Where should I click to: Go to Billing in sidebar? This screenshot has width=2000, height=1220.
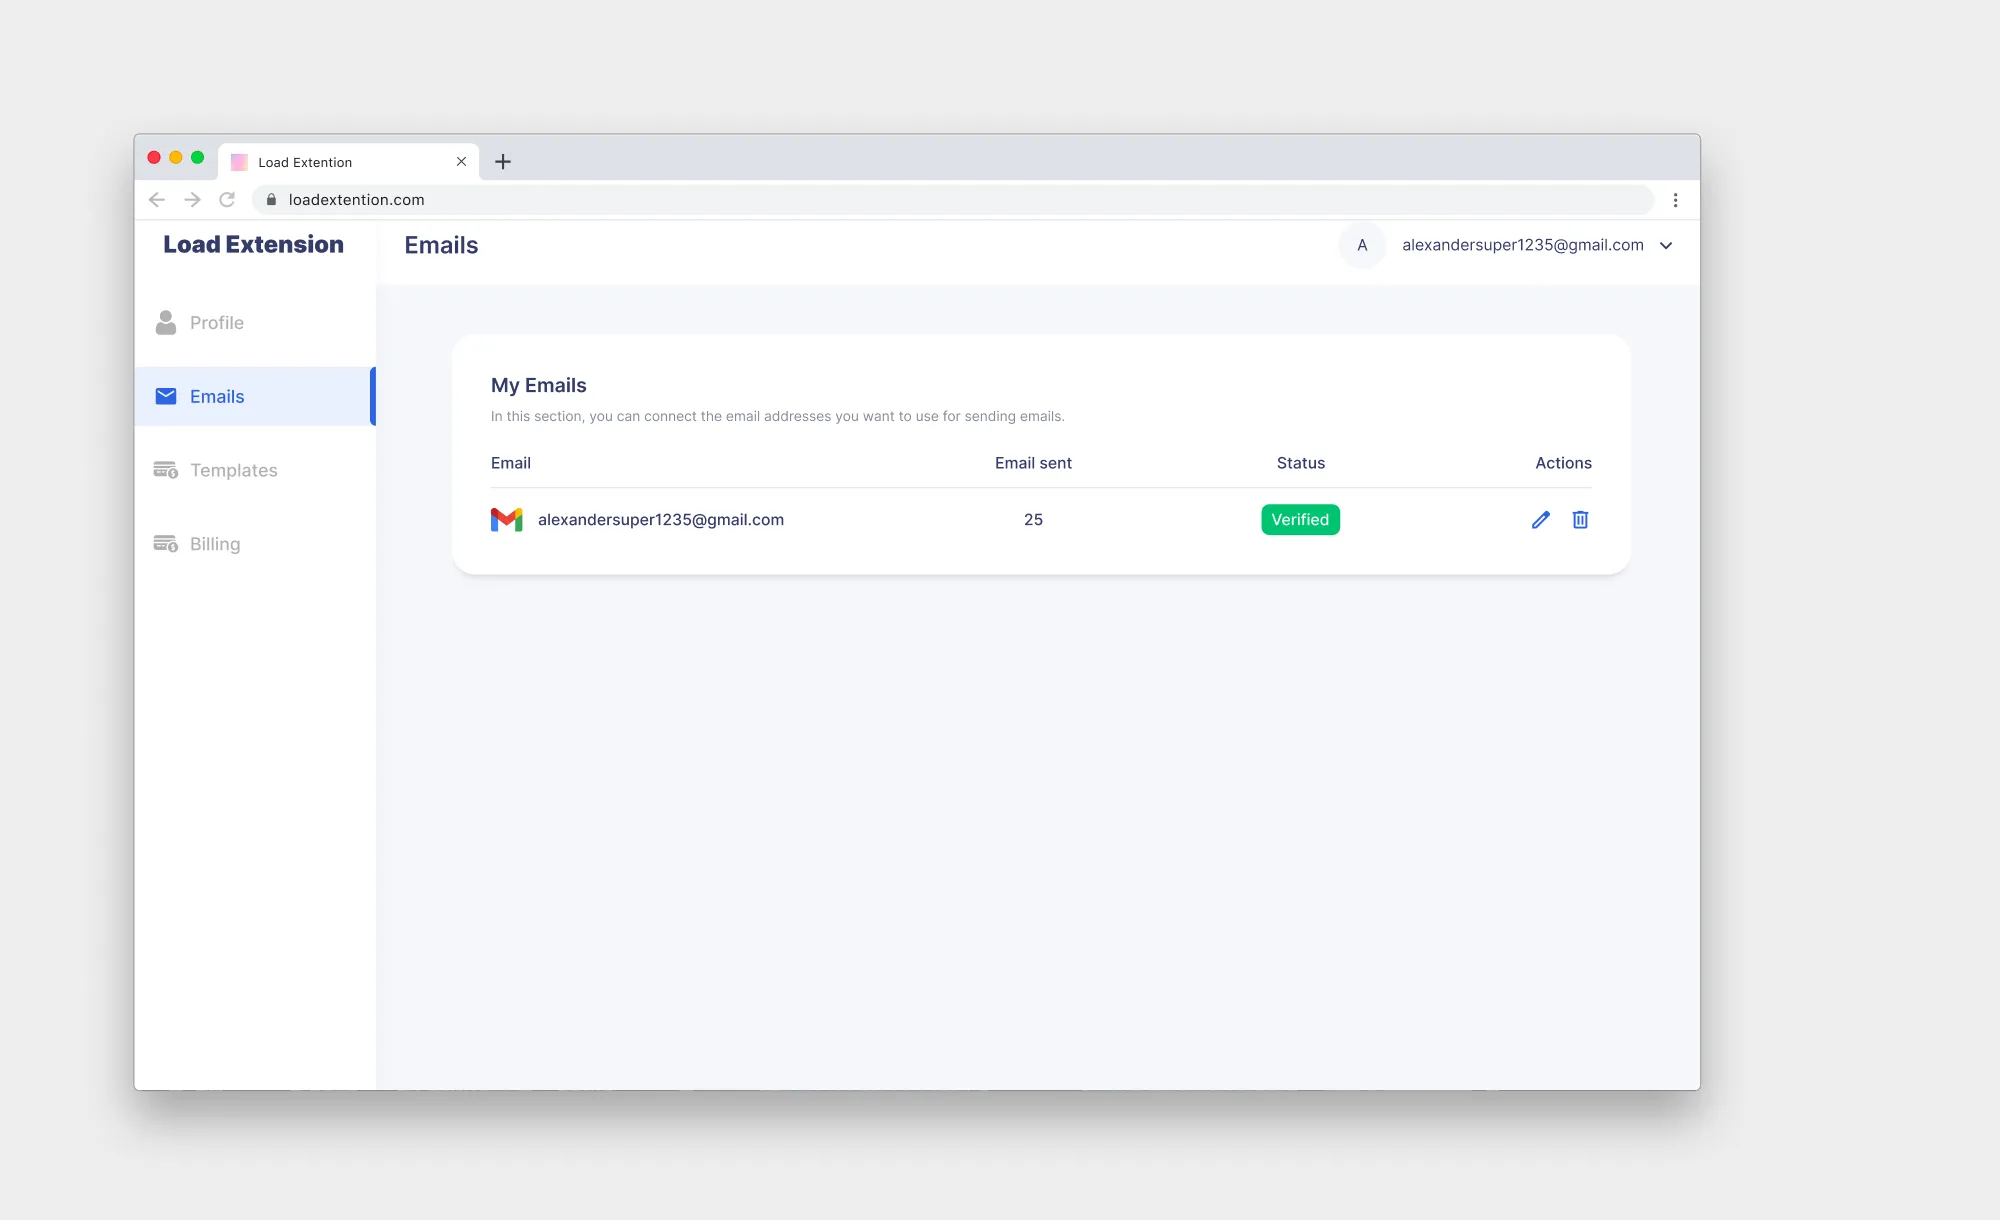pyautogui.click(x=215, y=544)
